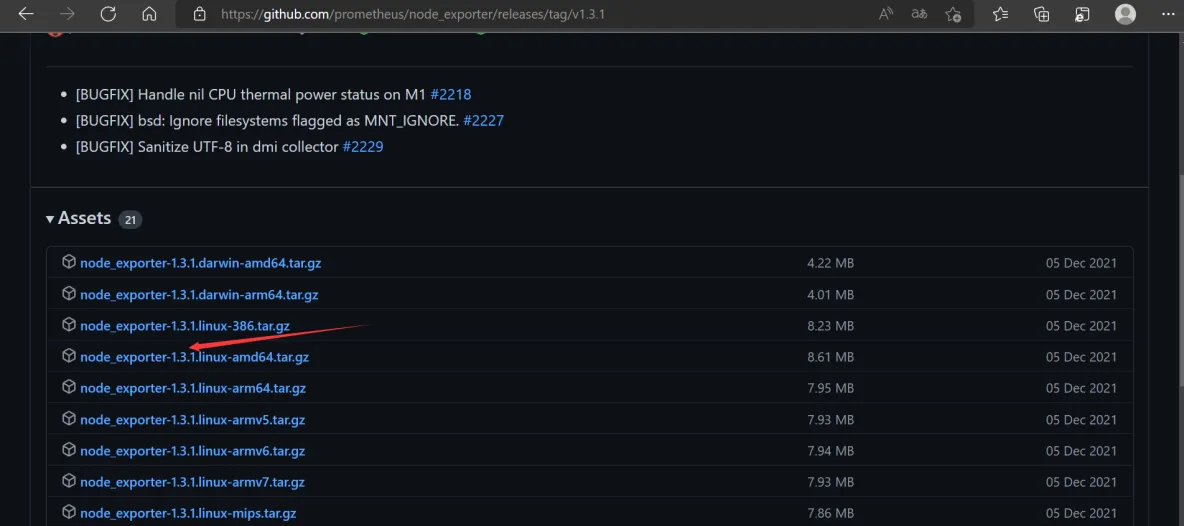The height and width of the screenshot is (526, 1184).
Task: Select the 7.95 MB size value
Action: [x=831, y=389]
